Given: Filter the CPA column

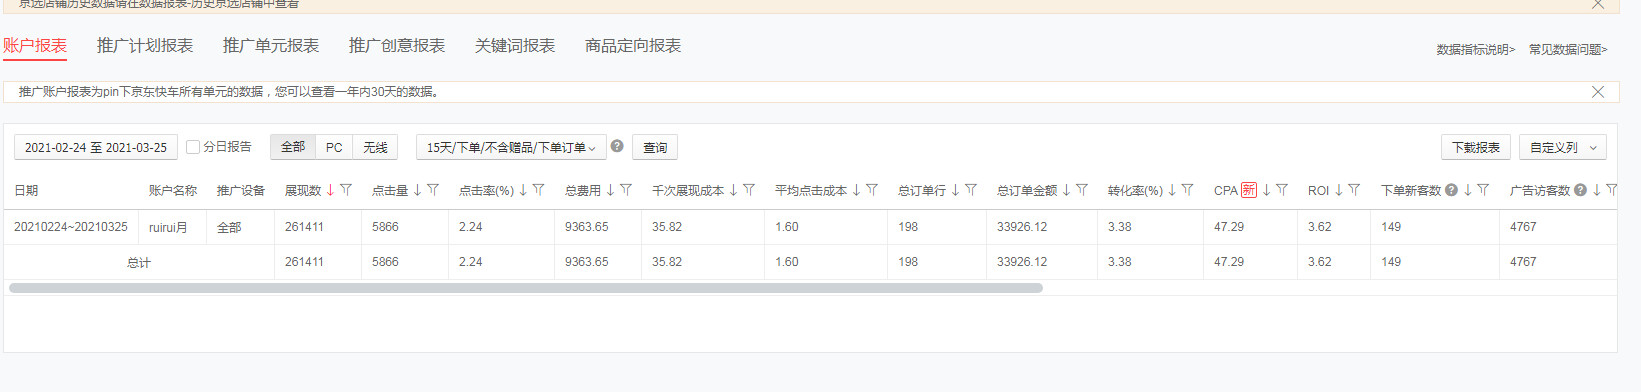Looking at the screenshot, I should click(1282, 190).
